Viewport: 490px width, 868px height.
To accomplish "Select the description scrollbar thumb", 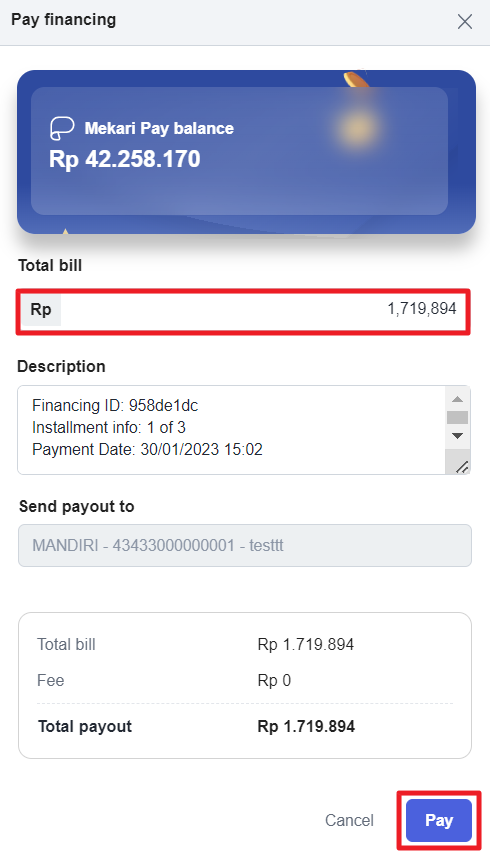I will [457, 417].
